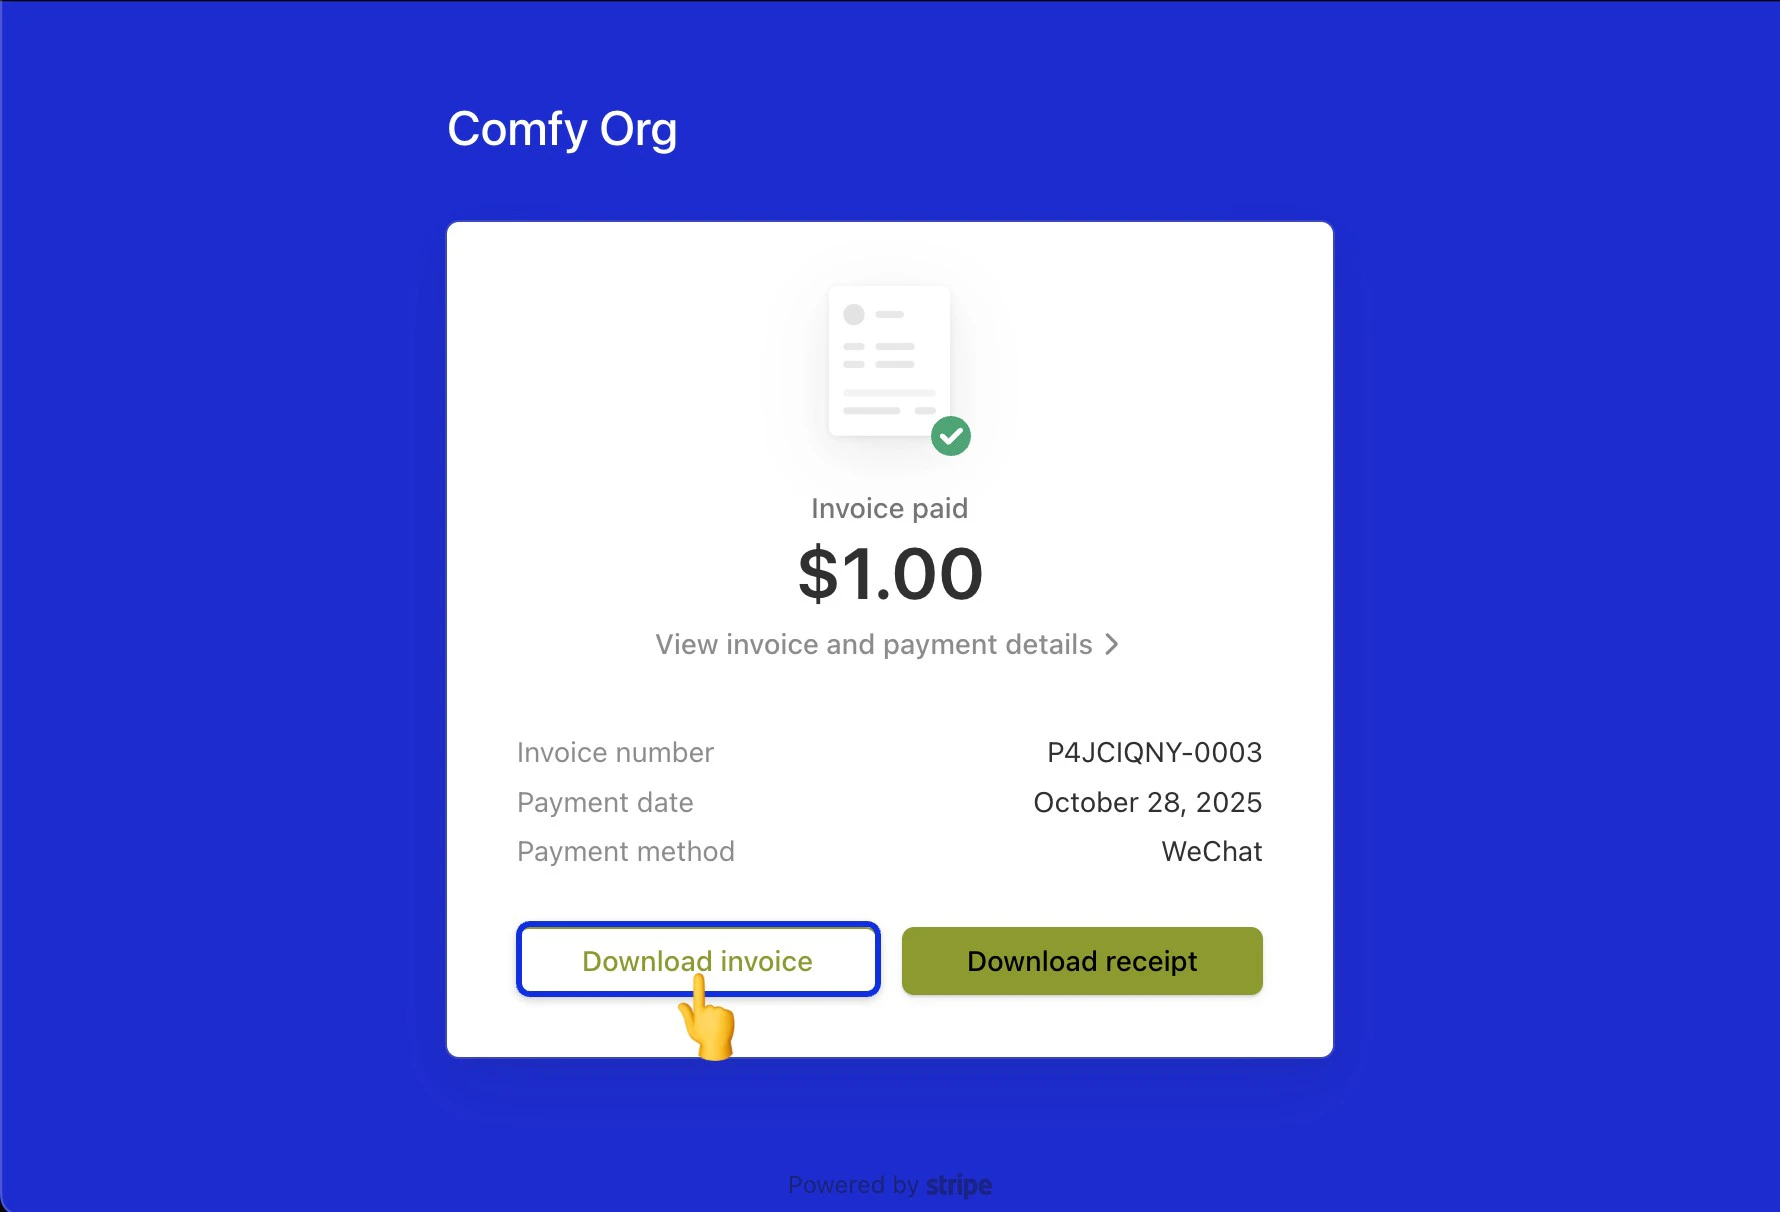Screen dimensions: 1780x1212
Task: Select the Stripe logo at the bottom
Action: point(958,1185)
